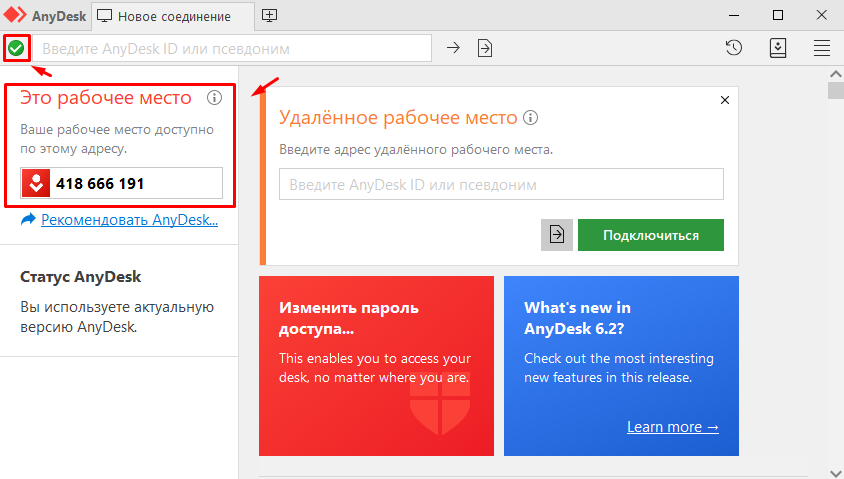Click the "Learn more →" link
Image resolution: width=844 pixels, height=479 pixels.
tap(672, 427)
